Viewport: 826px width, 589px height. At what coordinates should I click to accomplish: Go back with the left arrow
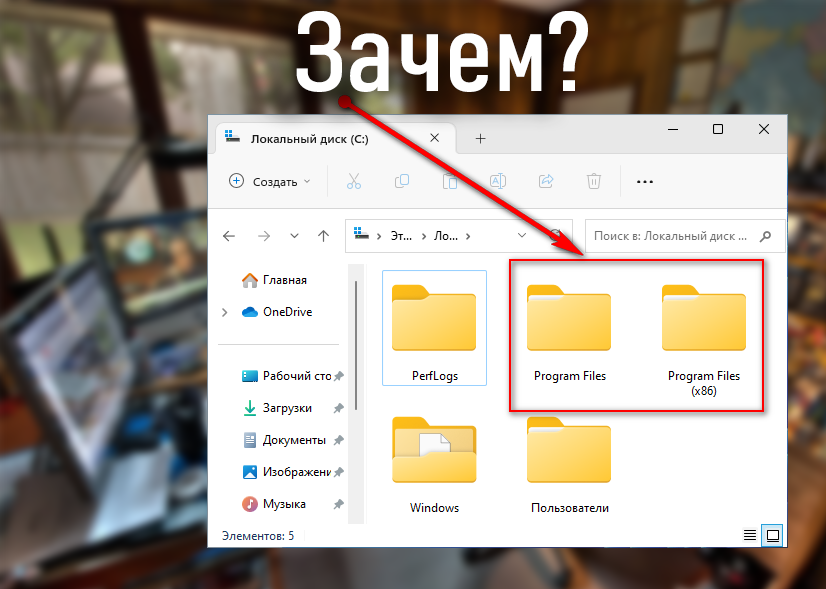point(229,236)
